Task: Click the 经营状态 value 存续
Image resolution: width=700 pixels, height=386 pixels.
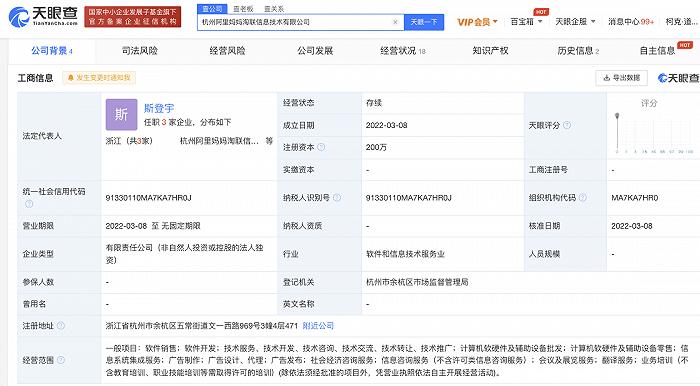Action: pyautogui.click(x=374, y=103)
